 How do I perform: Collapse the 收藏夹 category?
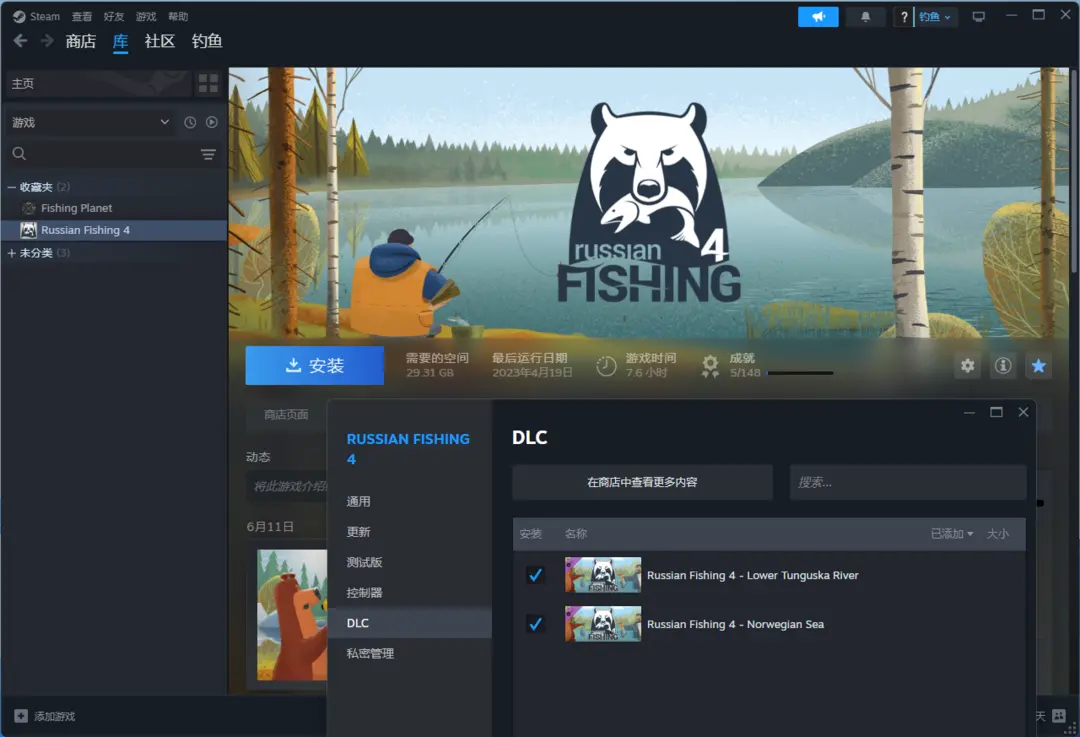tap(12, 187)
